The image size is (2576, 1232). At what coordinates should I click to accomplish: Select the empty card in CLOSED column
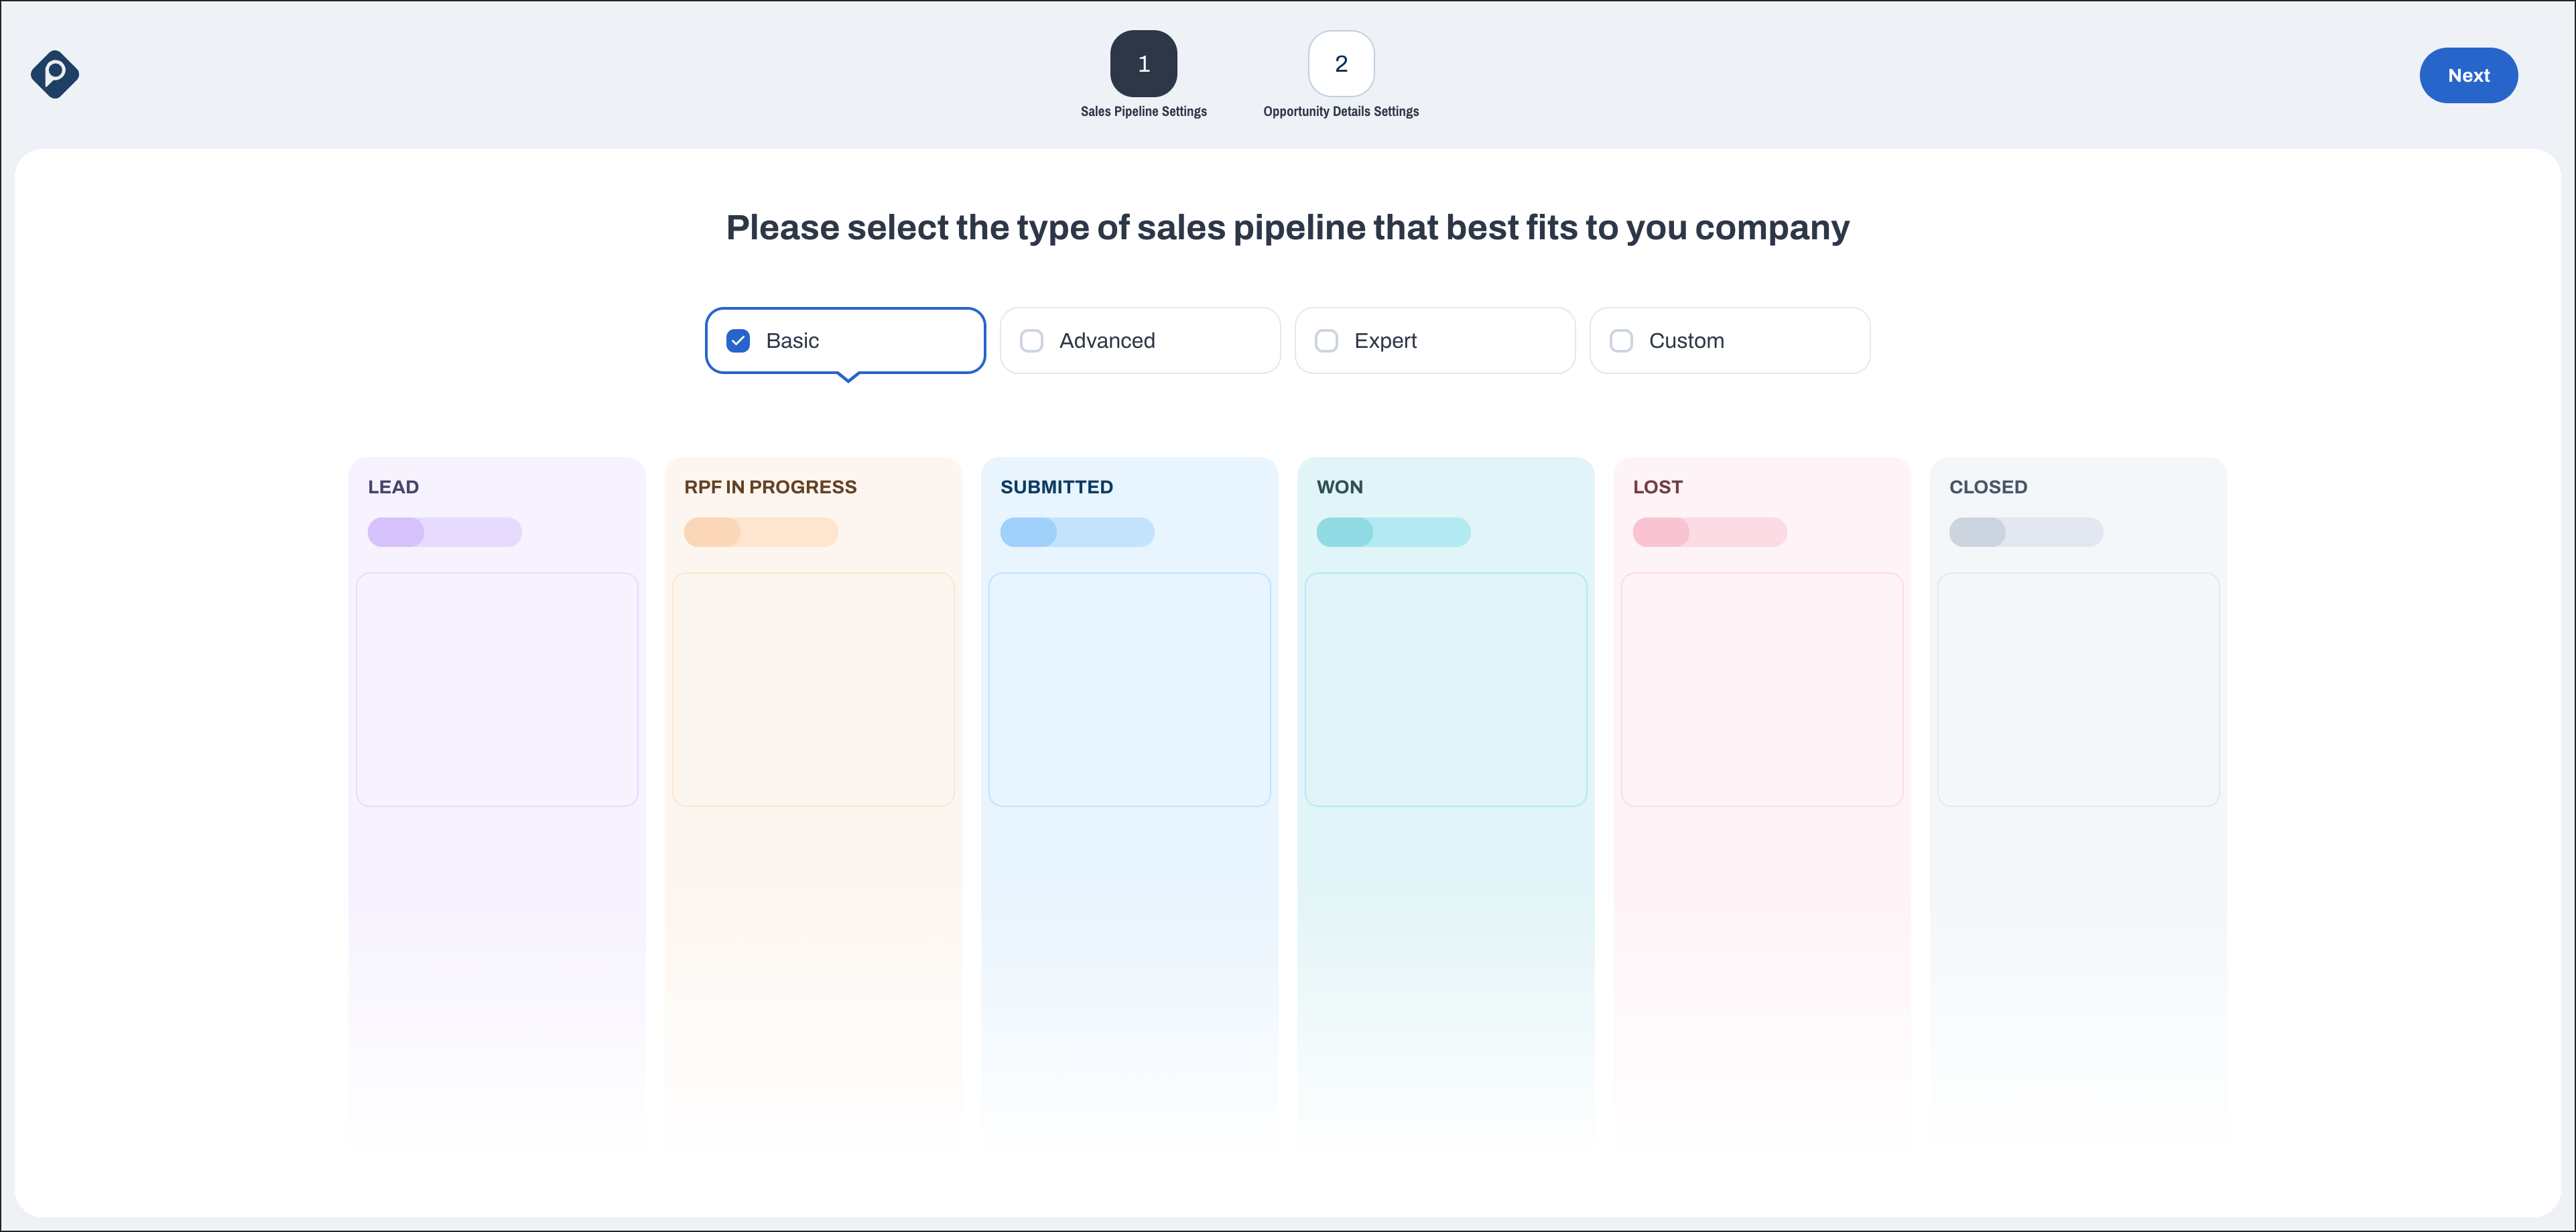tap(2077, 689)
